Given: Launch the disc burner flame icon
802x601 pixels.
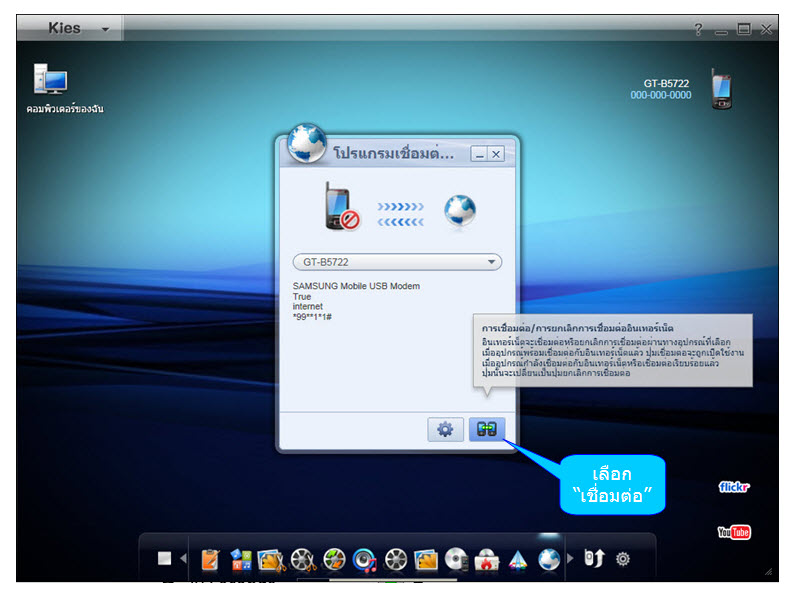Looking at the screenshot, I should coord(487,559).
